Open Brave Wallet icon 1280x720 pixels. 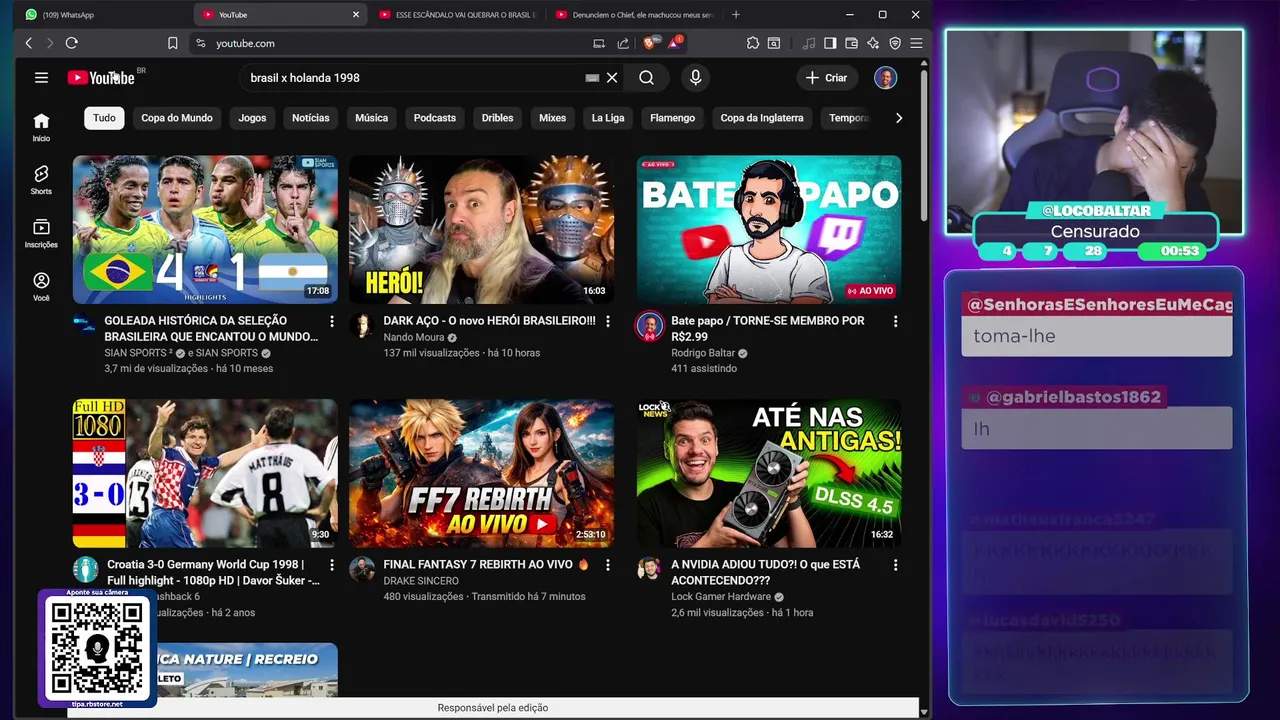[x=851, y=43]
